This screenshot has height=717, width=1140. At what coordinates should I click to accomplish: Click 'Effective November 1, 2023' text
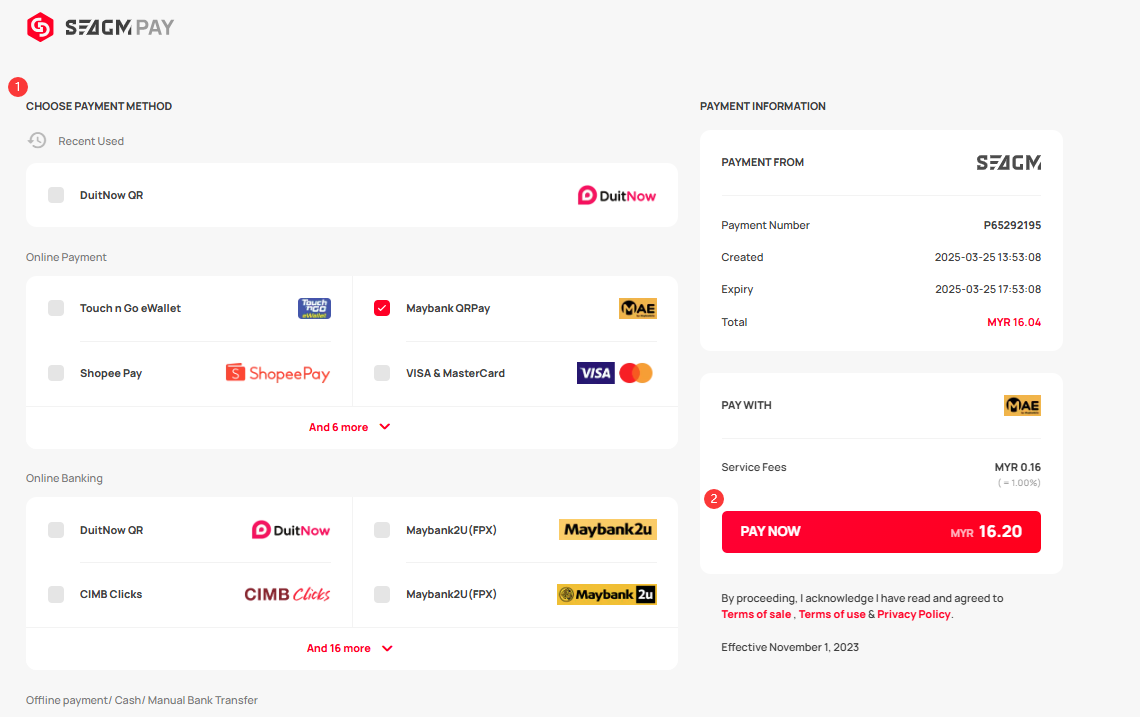tap(790, 647)
